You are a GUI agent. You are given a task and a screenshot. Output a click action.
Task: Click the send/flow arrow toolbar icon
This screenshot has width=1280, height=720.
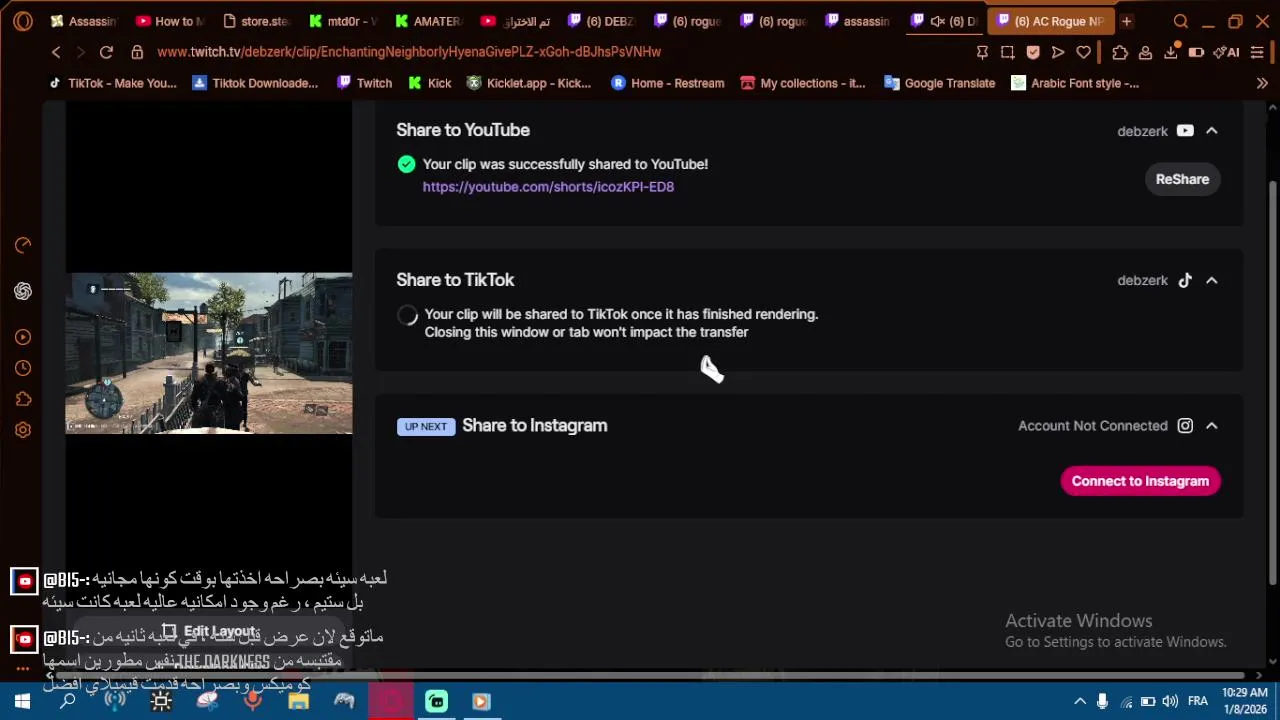(x=1058, y=52)
